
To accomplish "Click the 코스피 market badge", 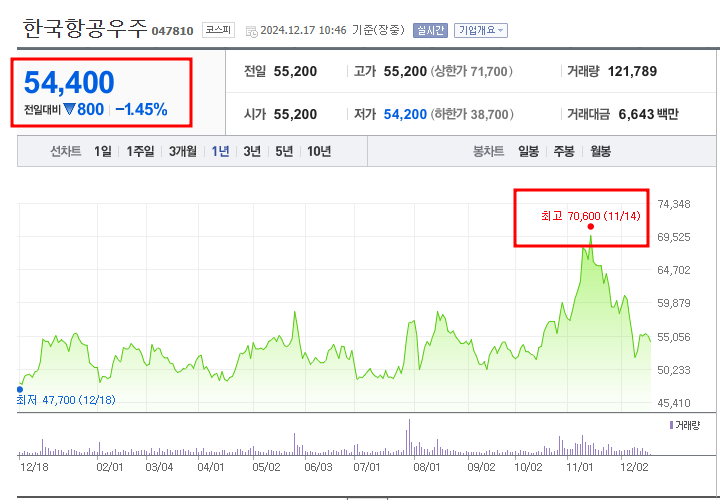I will (219, 30).
